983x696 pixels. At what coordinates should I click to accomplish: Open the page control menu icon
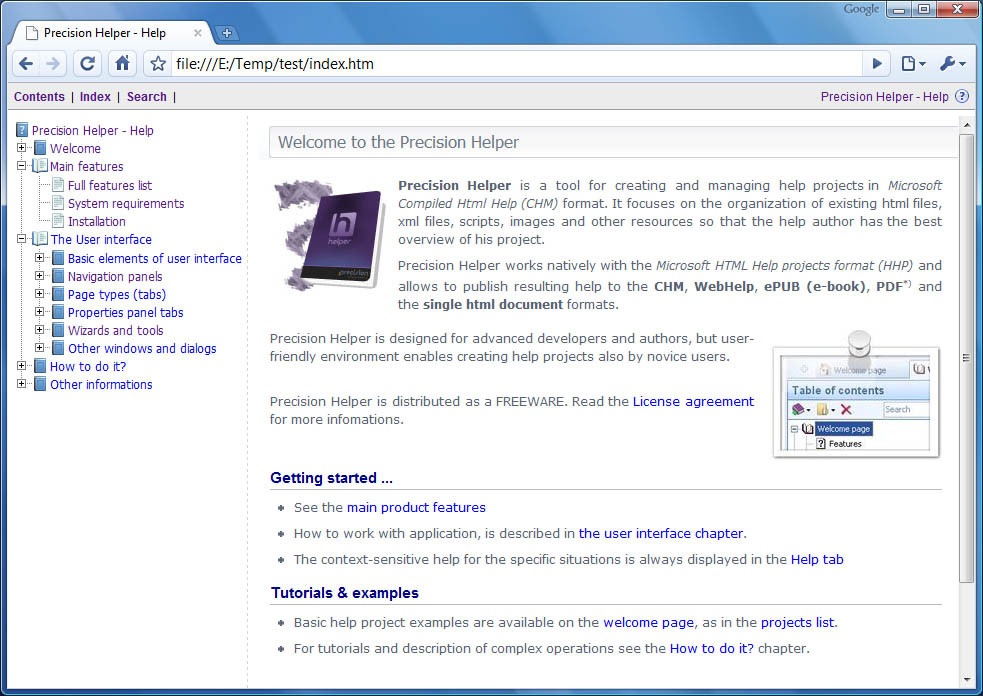click(x=913, y=63)
